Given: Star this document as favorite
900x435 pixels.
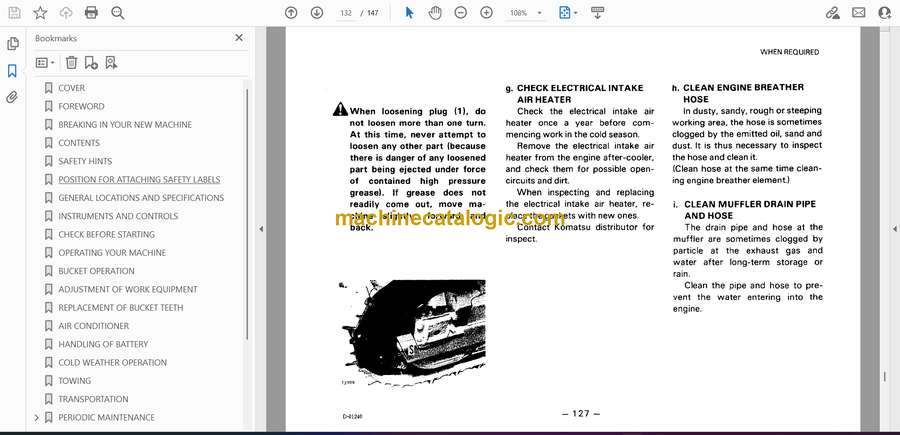Looking at the screenshot, I should (x=40, y=13).
